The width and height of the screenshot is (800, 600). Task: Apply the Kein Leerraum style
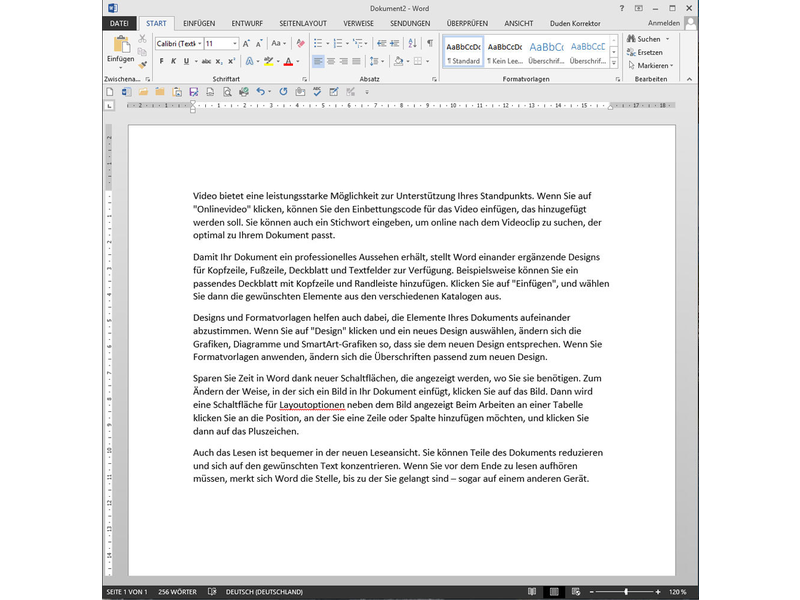[505, 52]
